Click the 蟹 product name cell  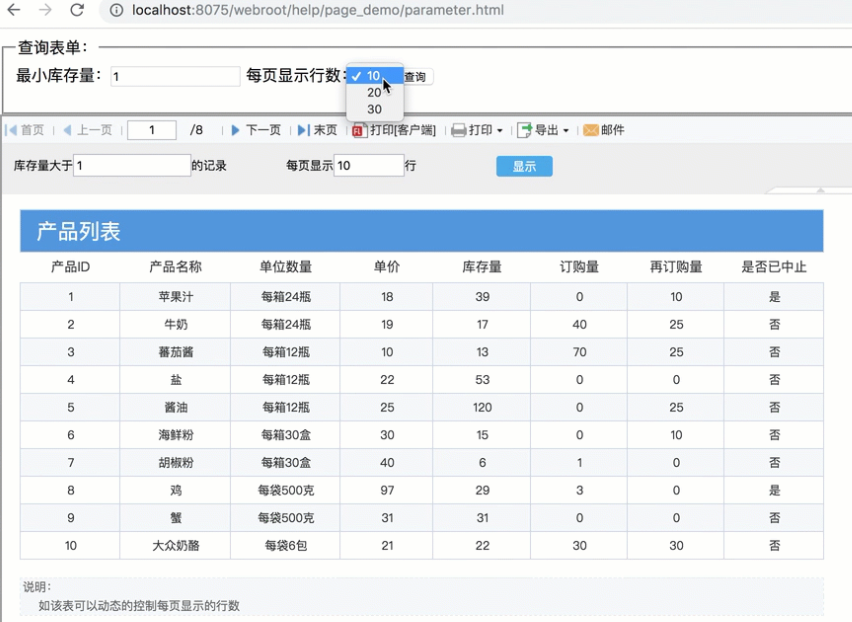176,518
